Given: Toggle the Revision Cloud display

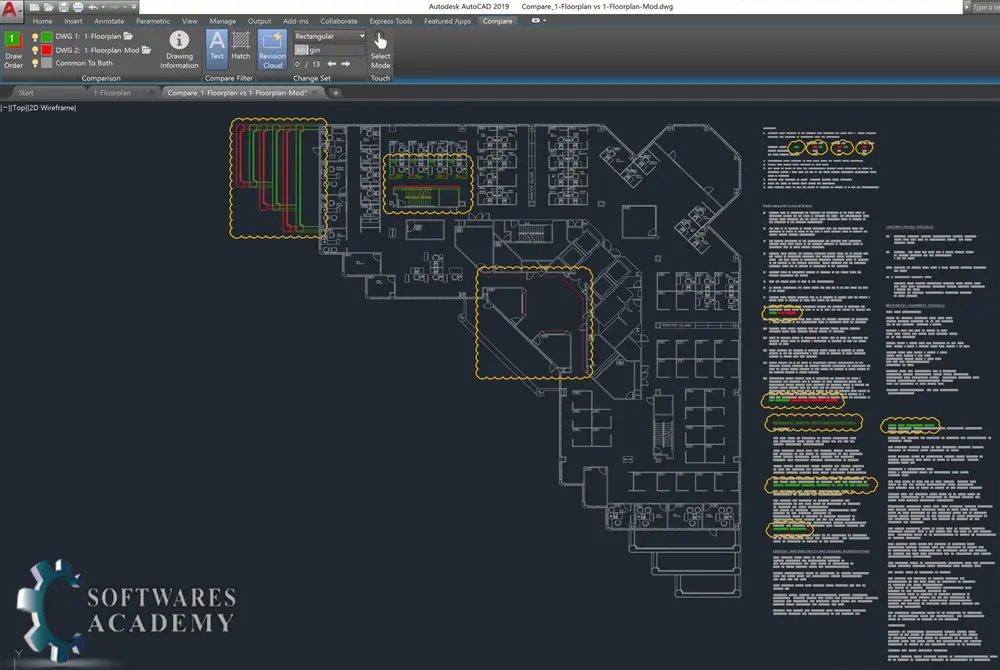Looking at the screenshot, I should [x=272, y=50].
